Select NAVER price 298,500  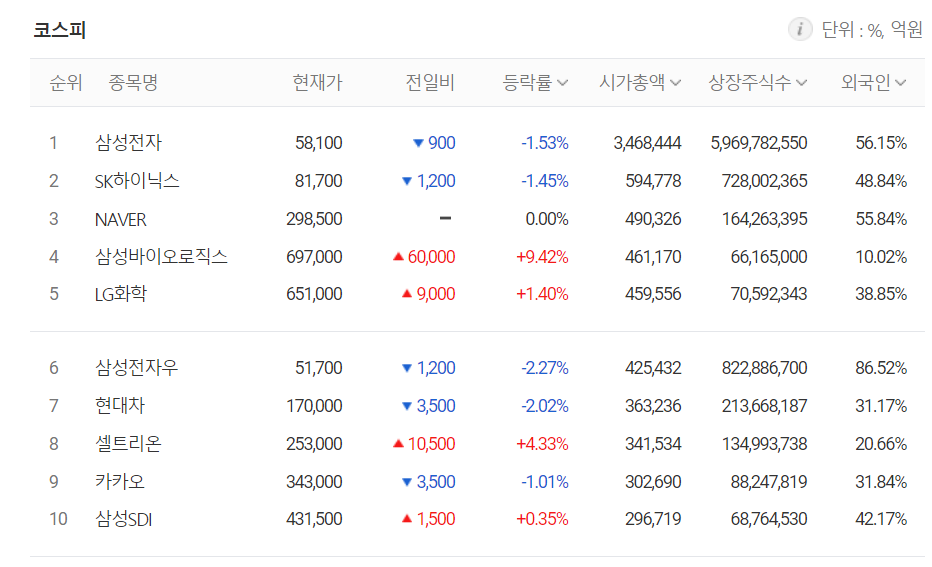point(314,219)
